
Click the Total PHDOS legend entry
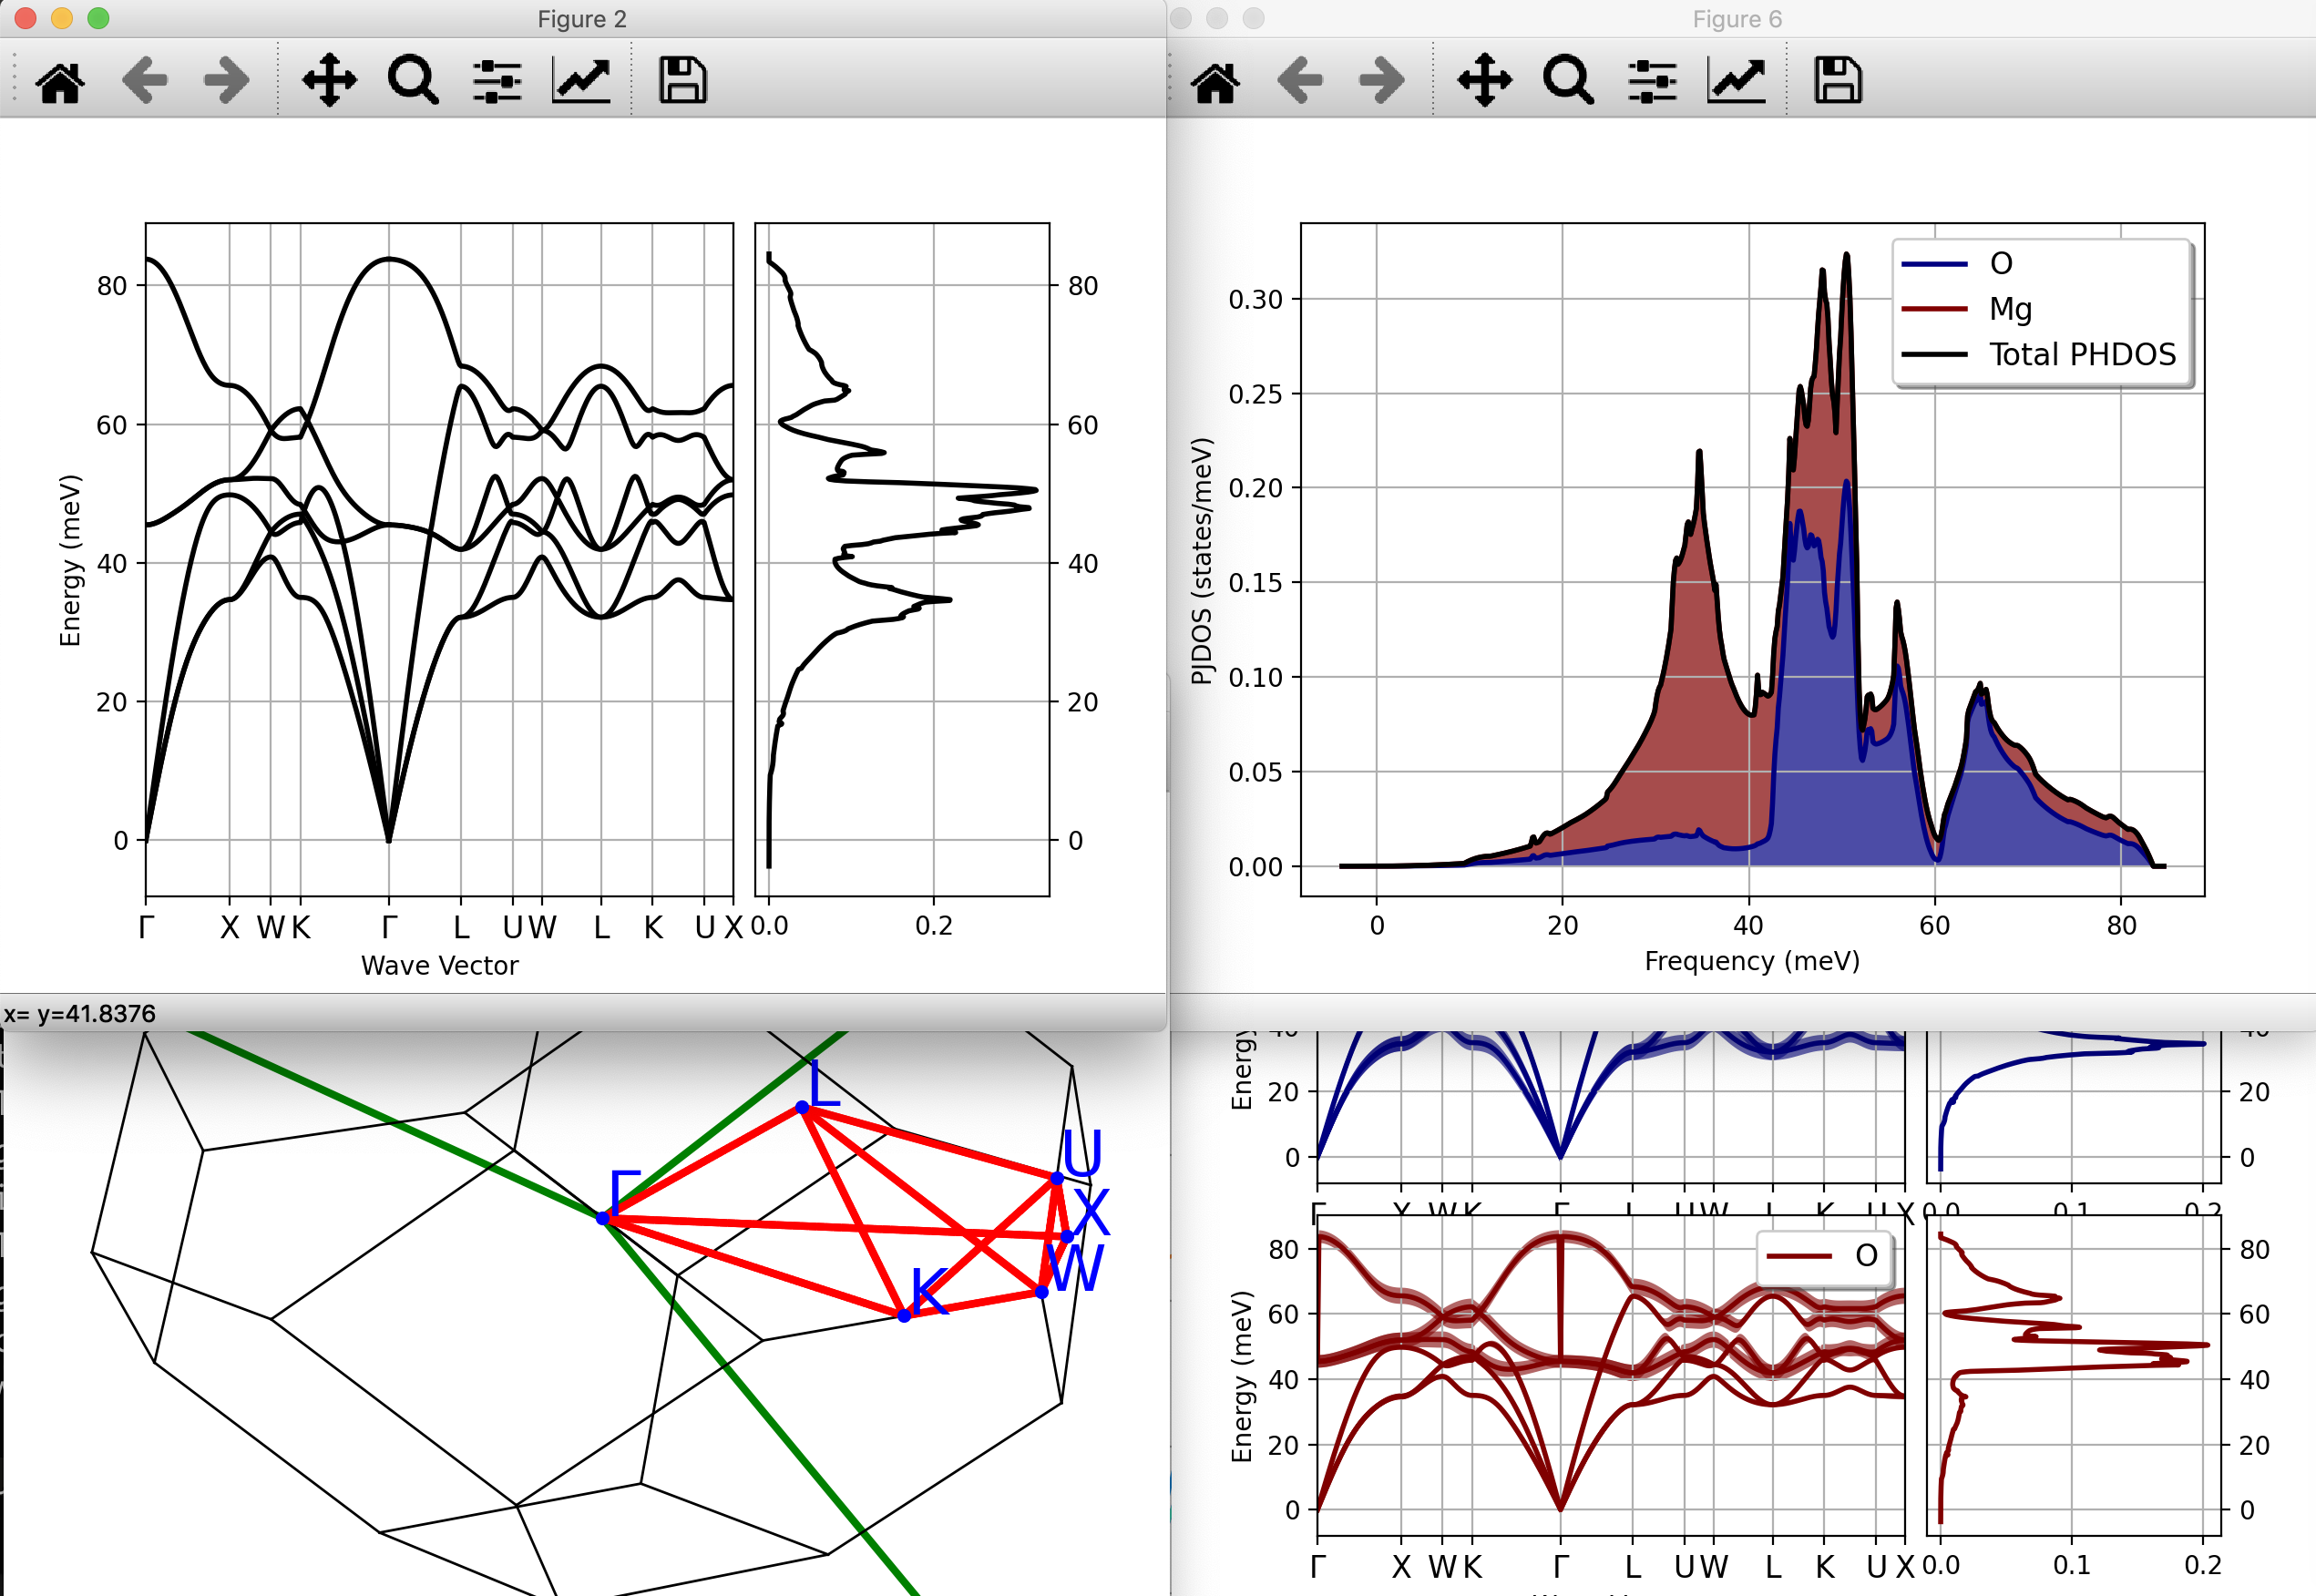(x=2082, y=355)
